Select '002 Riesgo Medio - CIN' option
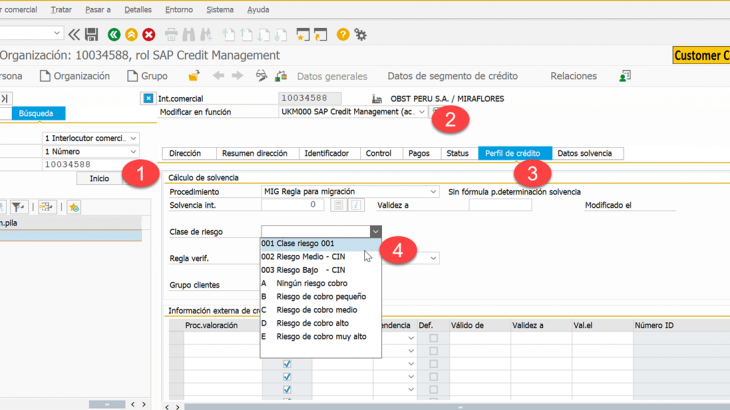Viewport: 730px width, 410px height. click(x=320, y=257)
